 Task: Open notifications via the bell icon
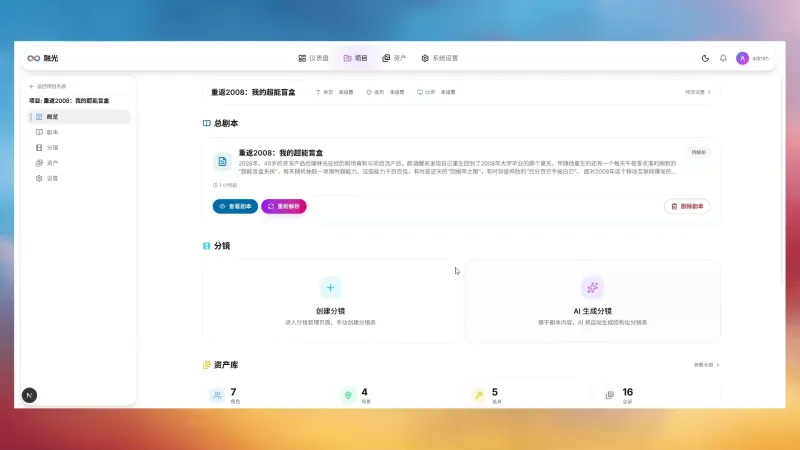[723, 58]
